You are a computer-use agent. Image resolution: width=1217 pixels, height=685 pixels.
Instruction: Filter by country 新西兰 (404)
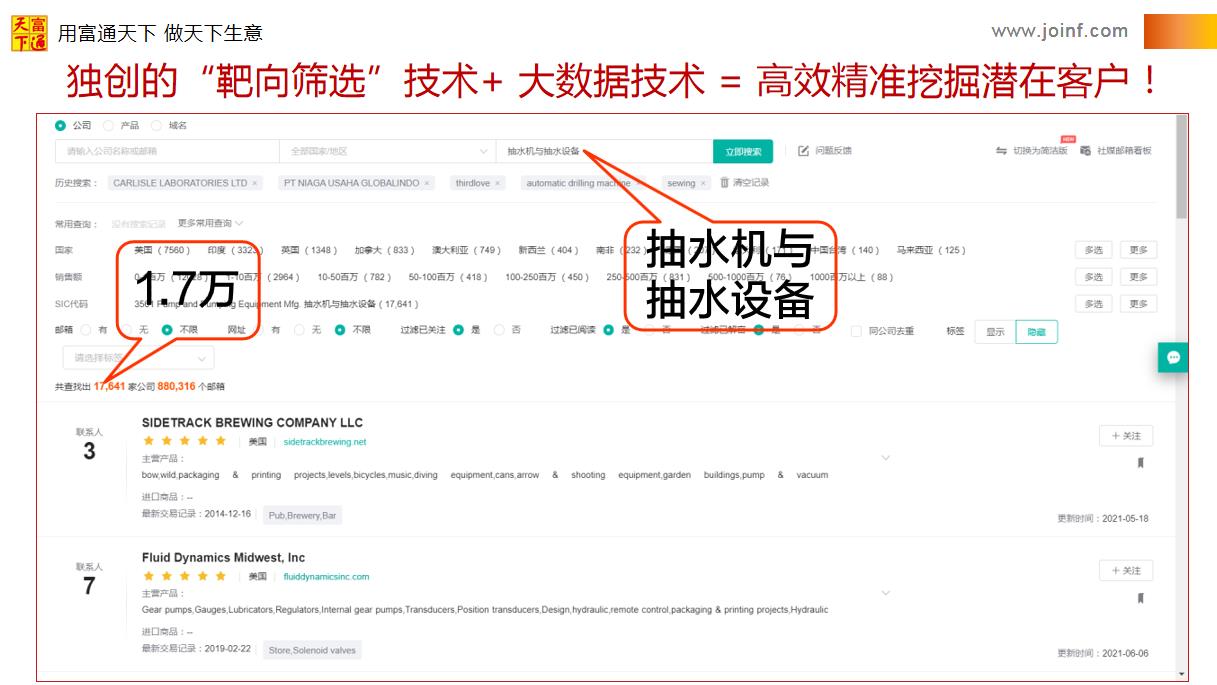click(x=548, y=250)
